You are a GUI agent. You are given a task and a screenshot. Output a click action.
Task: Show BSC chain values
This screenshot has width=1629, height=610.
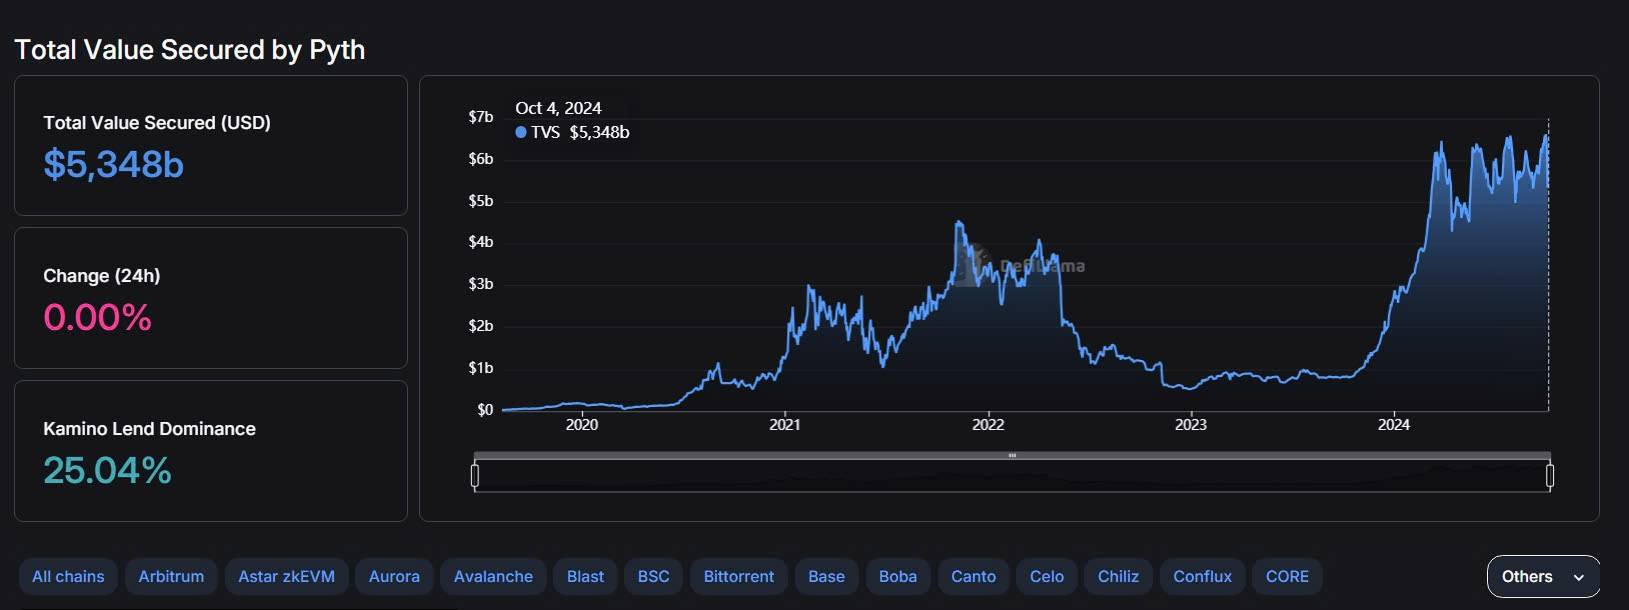click(653, 577)
